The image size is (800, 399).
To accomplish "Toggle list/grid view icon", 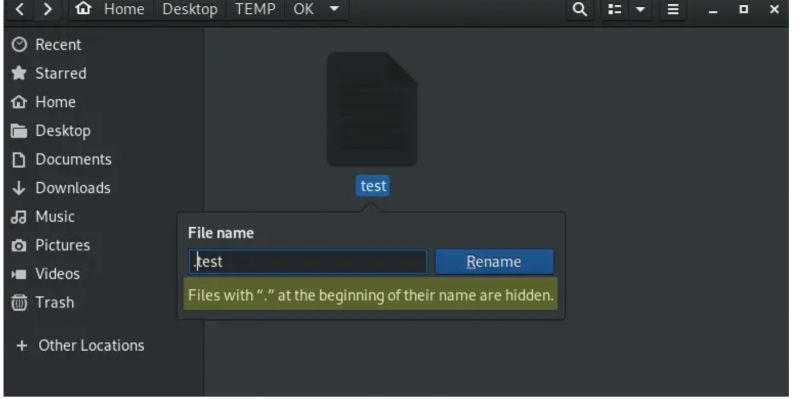I will click(615, 9).
